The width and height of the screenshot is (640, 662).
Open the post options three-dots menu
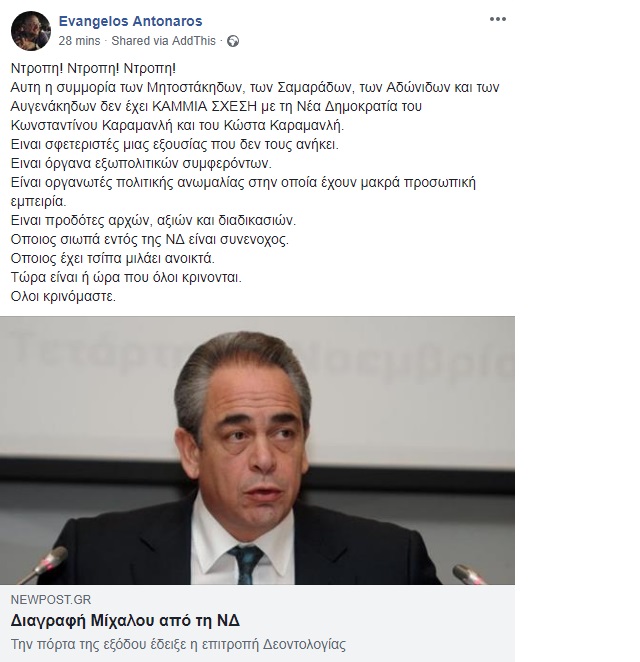coord(498,19)
